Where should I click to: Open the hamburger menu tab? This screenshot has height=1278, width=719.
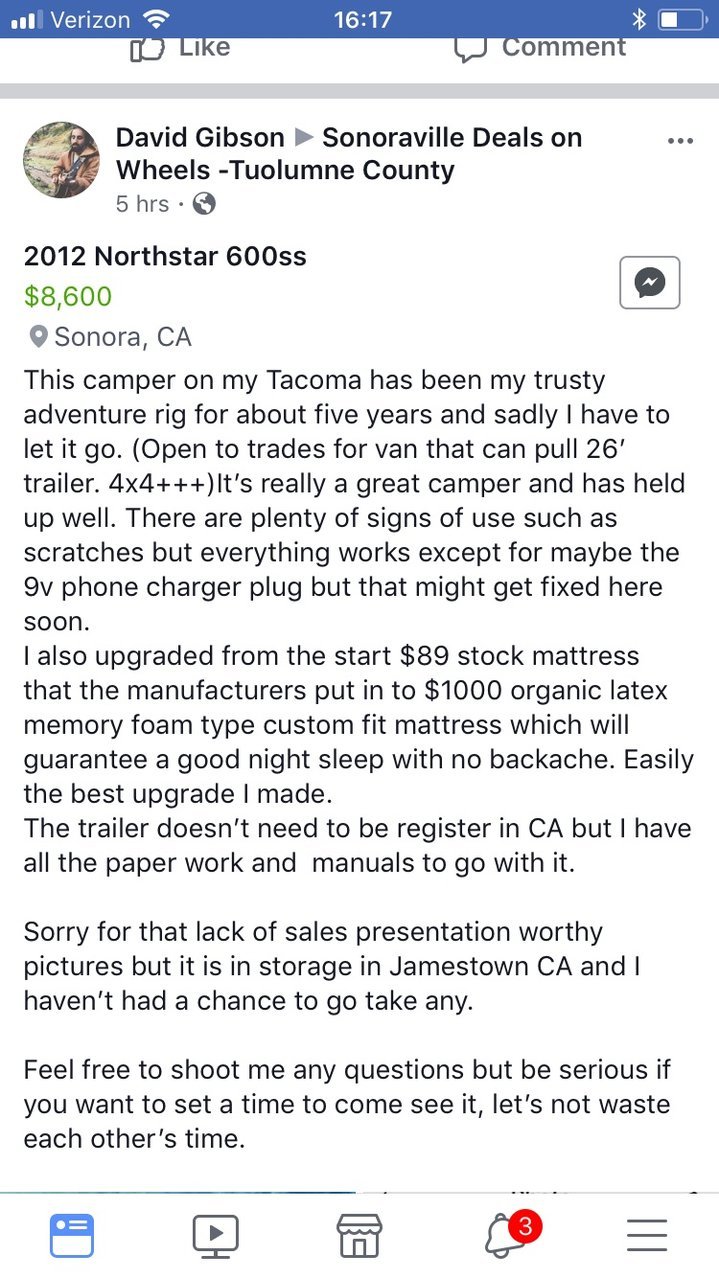click(x=647, y=1235)
